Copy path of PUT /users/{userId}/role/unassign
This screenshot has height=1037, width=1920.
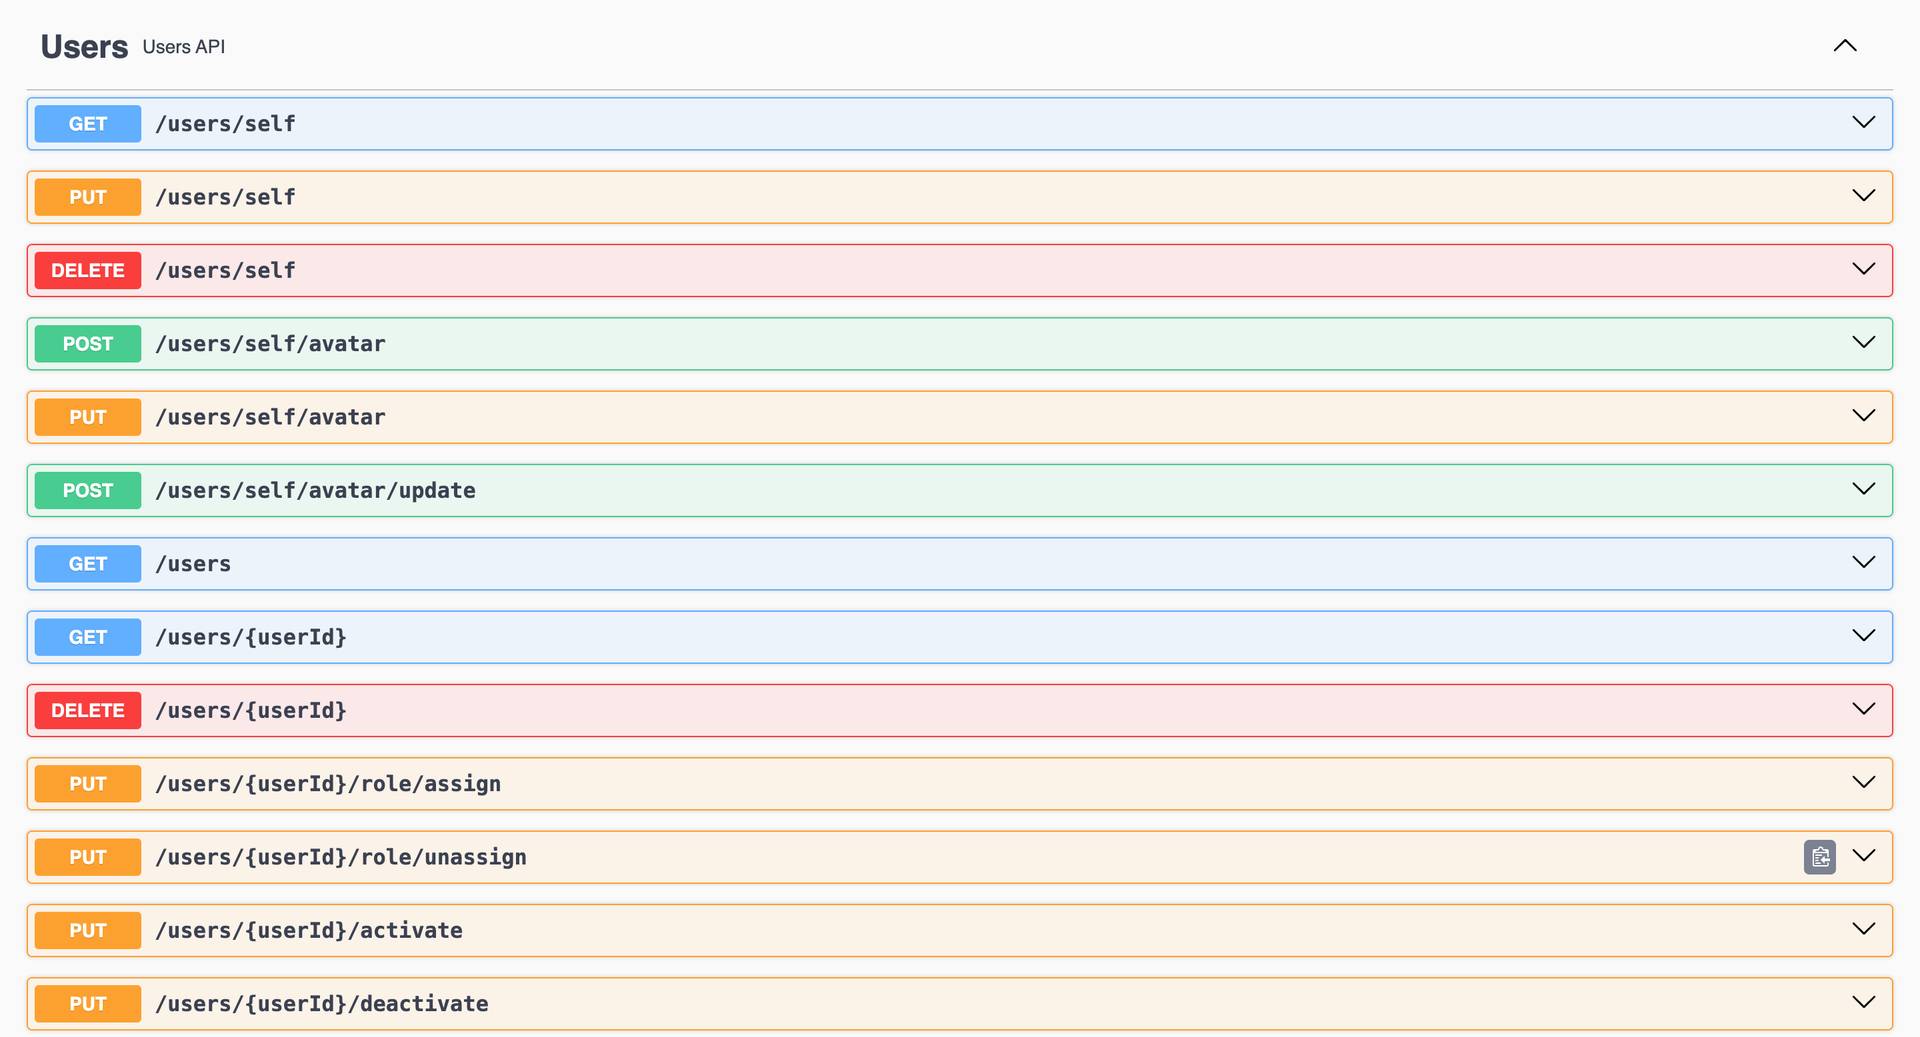(1819, 857)
